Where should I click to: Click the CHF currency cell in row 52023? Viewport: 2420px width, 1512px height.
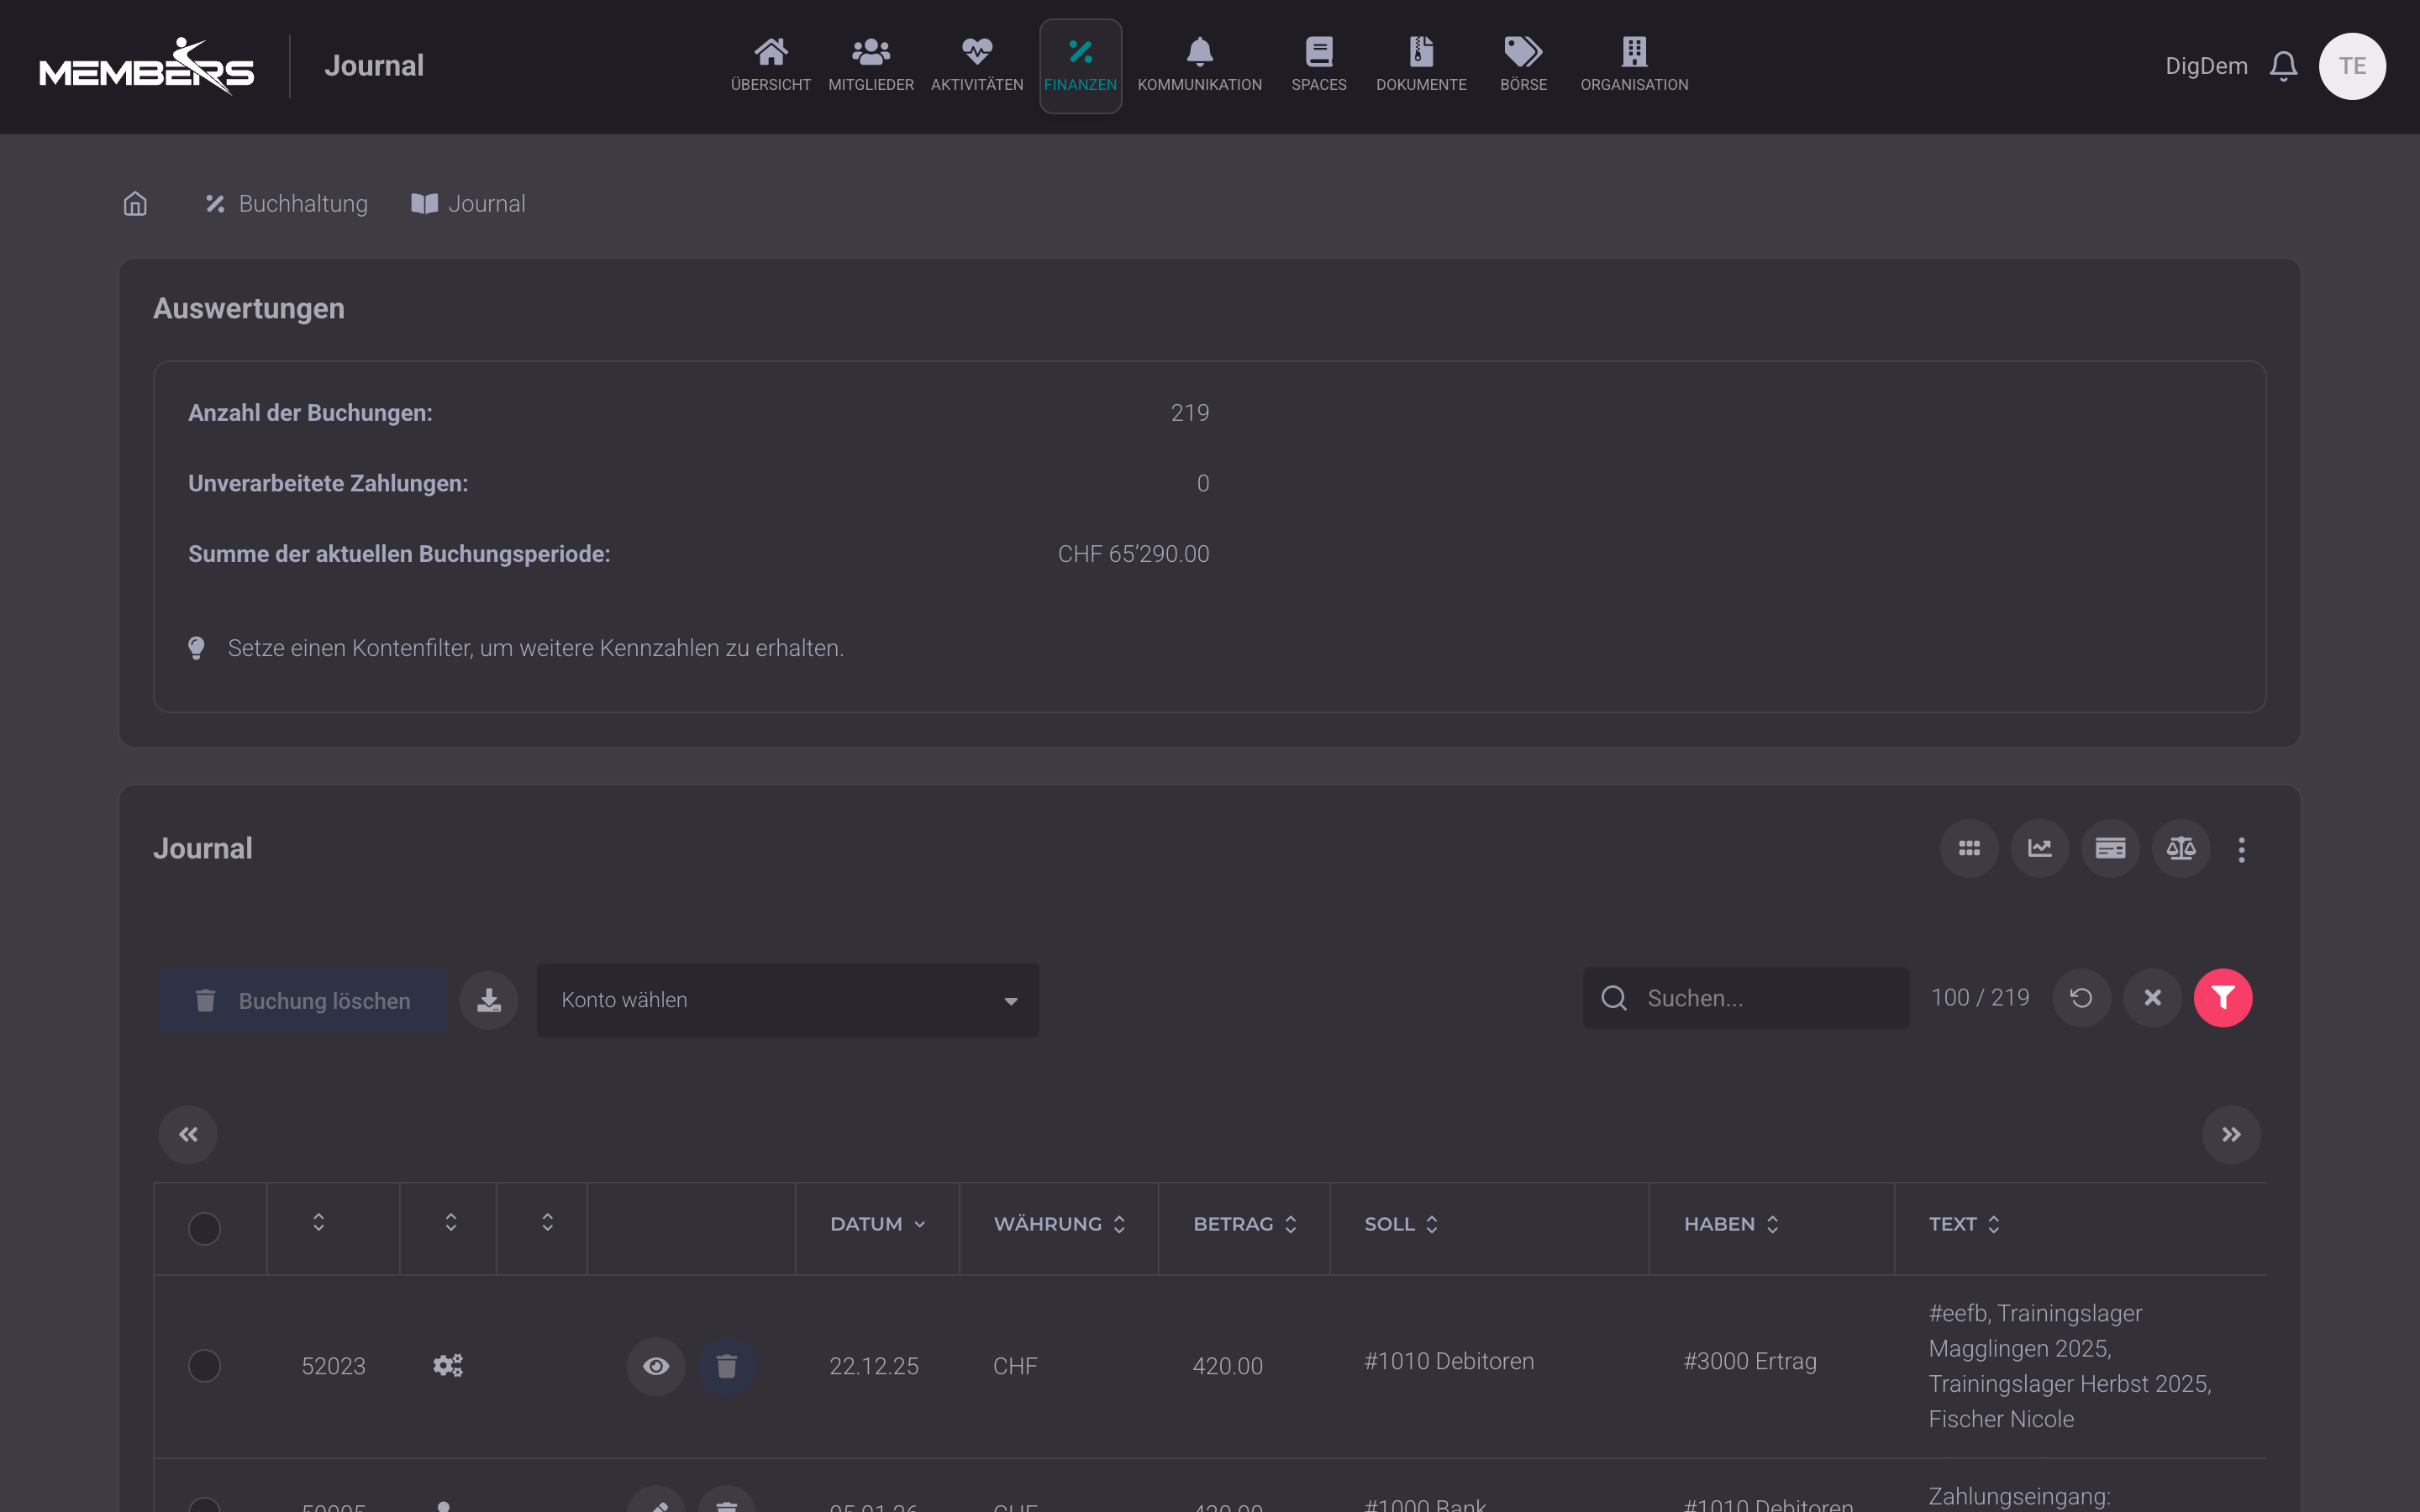[x=1015, y=1366]
